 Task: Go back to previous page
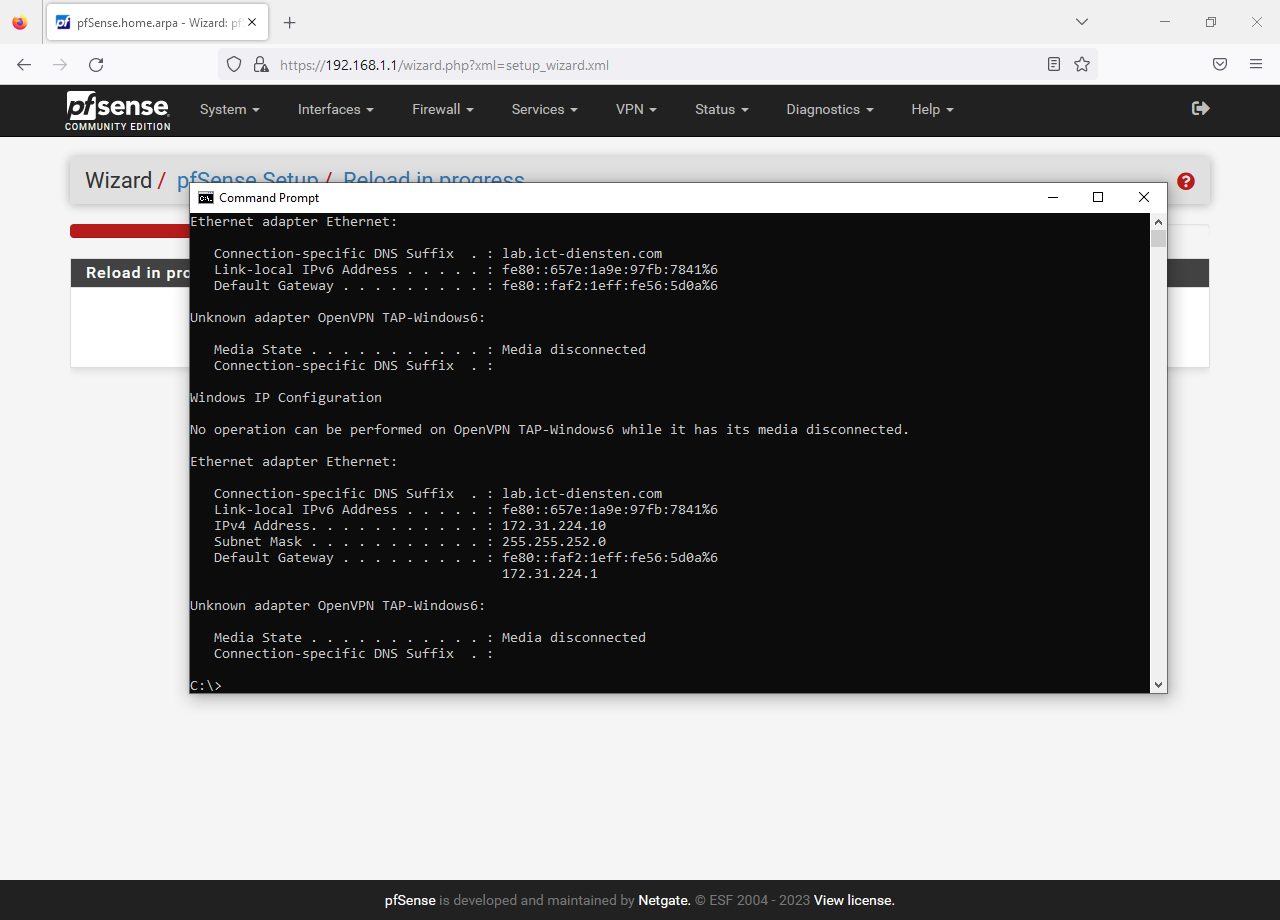tap(24, 64)
